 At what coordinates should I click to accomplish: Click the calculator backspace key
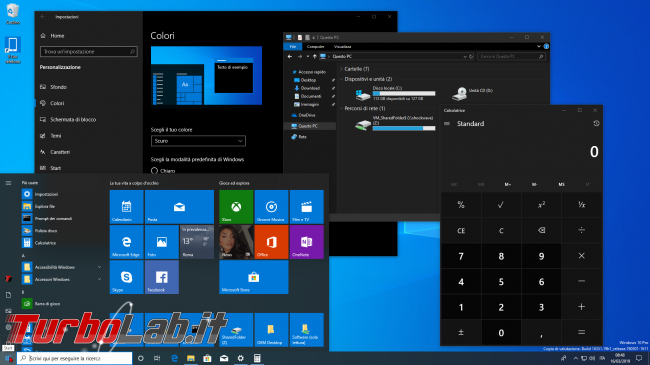click(541, 230)
